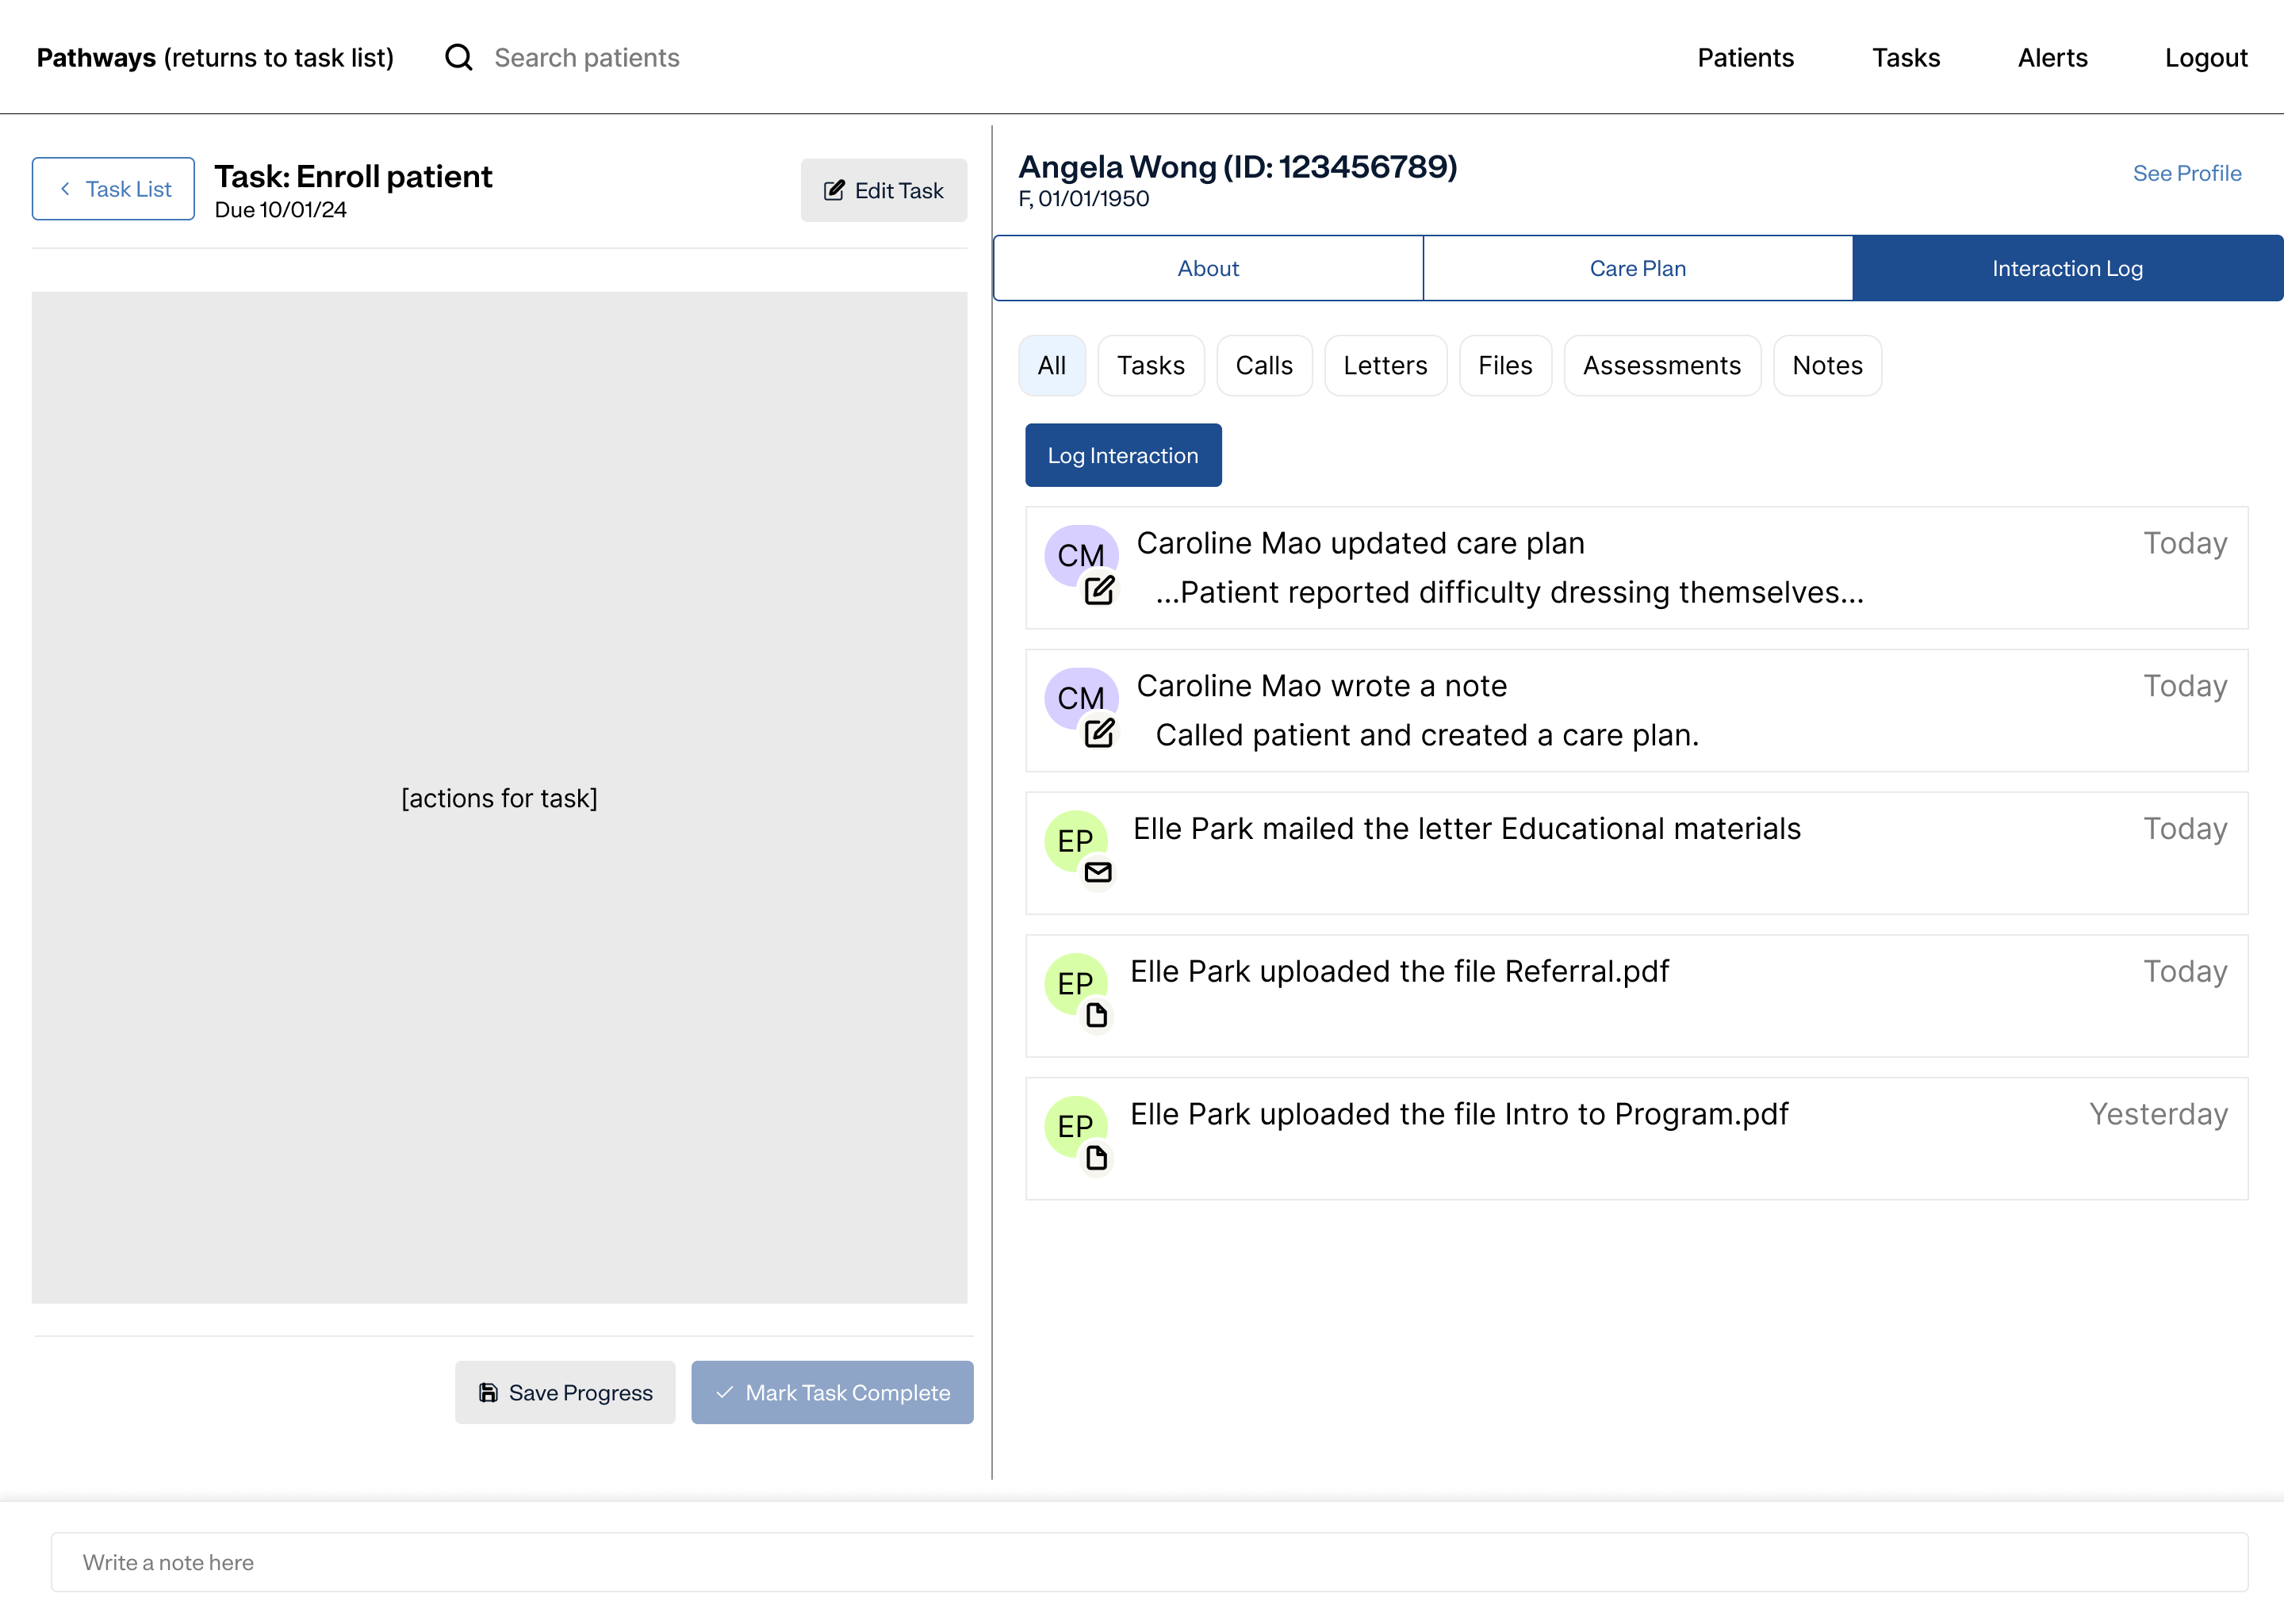2284x1624 pixels.
Task: Click Mark Task Complete button
Action: (x=832, y=1392)
